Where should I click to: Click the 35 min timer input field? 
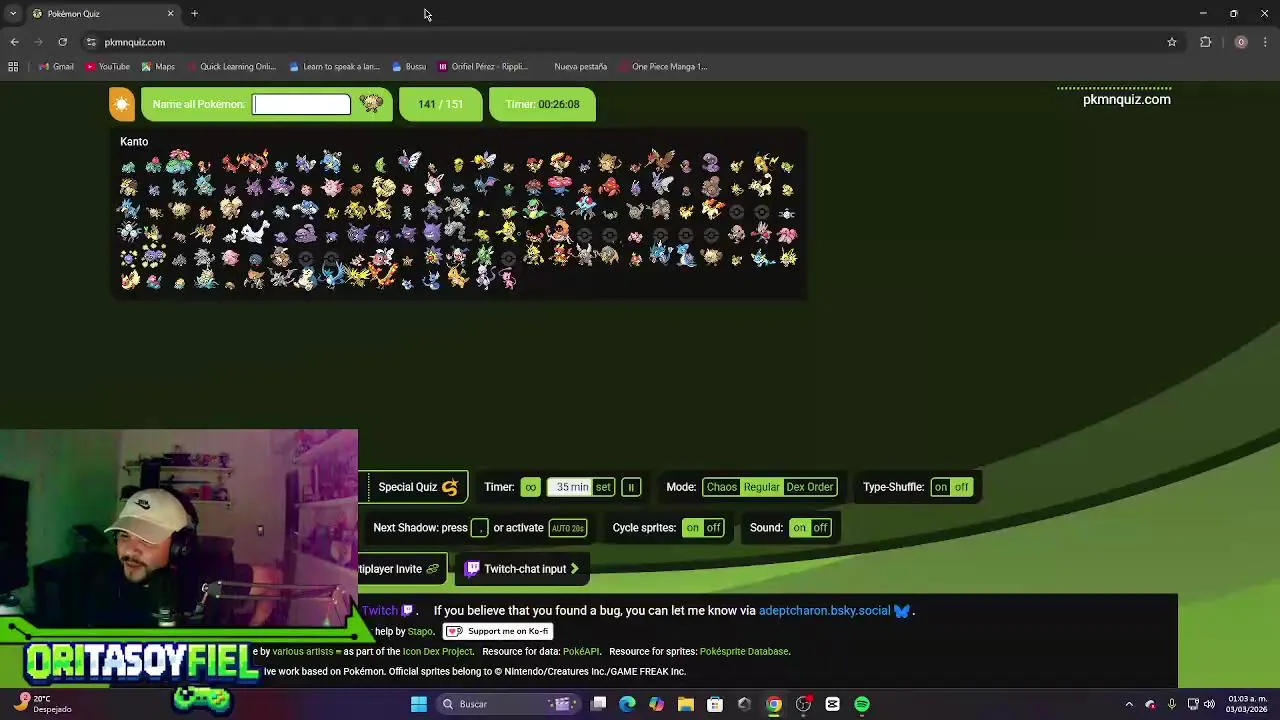pos(570,487)
